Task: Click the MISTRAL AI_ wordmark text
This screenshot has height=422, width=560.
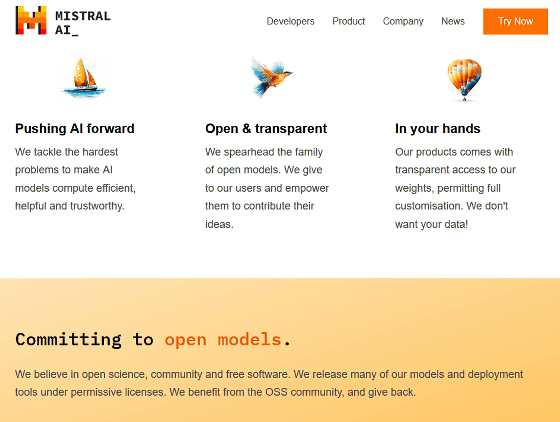Action: pyautogui.click(x=83, y=23)
